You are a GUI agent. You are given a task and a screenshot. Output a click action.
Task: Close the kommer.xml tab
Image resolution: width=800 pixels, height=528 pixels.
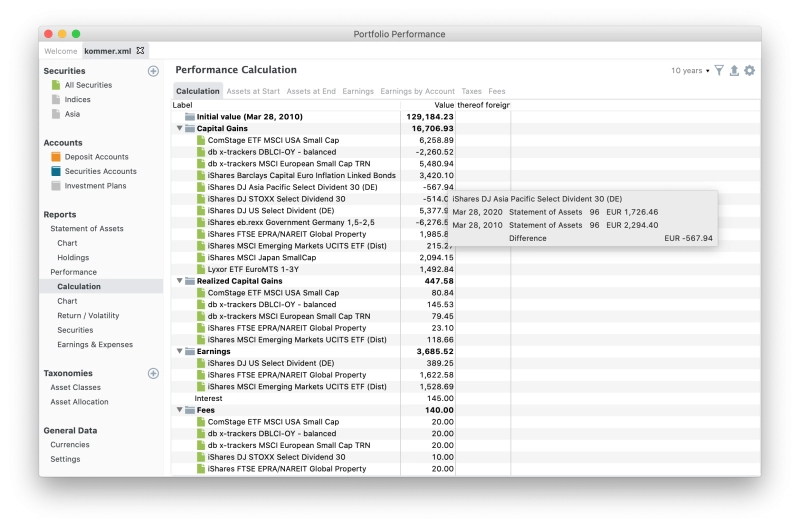140,51
